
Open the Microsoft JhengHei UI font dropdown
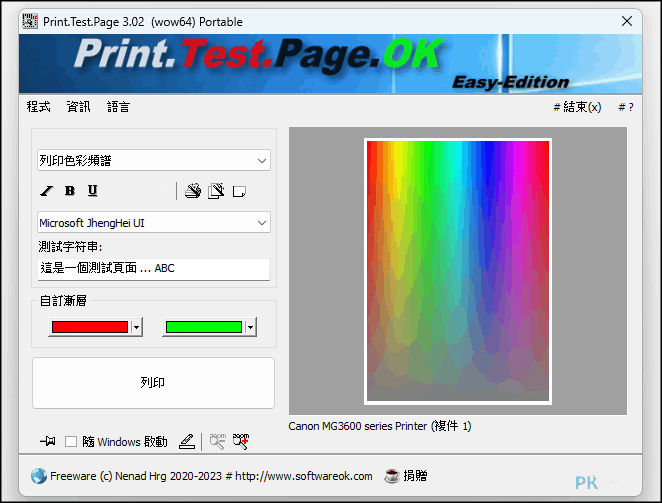pos(154,223)
